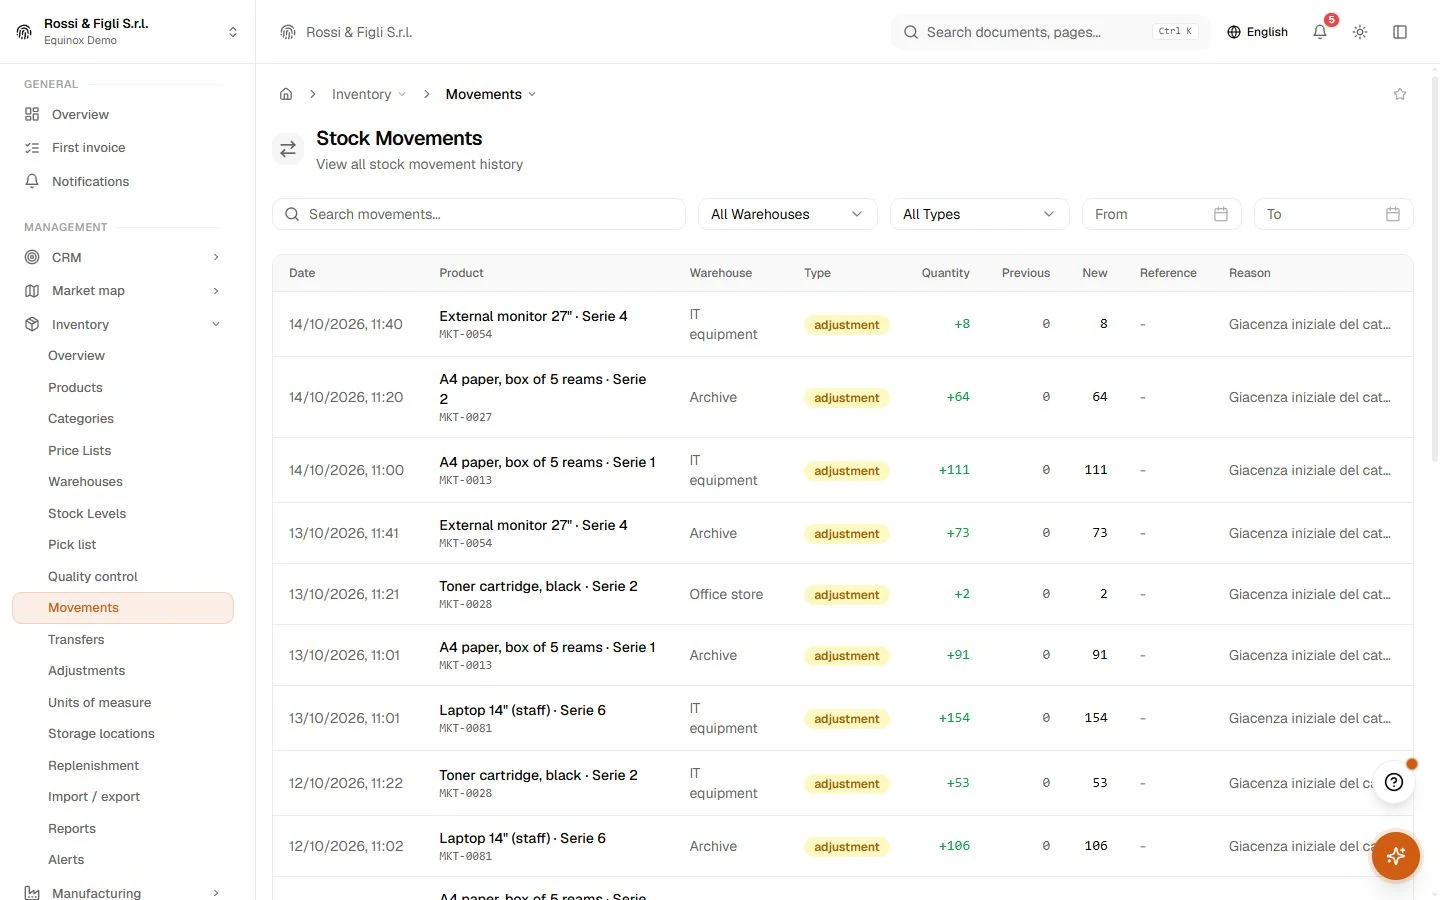Click the Overview grid icon in sidebar
This screenshot has width=1440, height=900.
click(x=32, y=114)
